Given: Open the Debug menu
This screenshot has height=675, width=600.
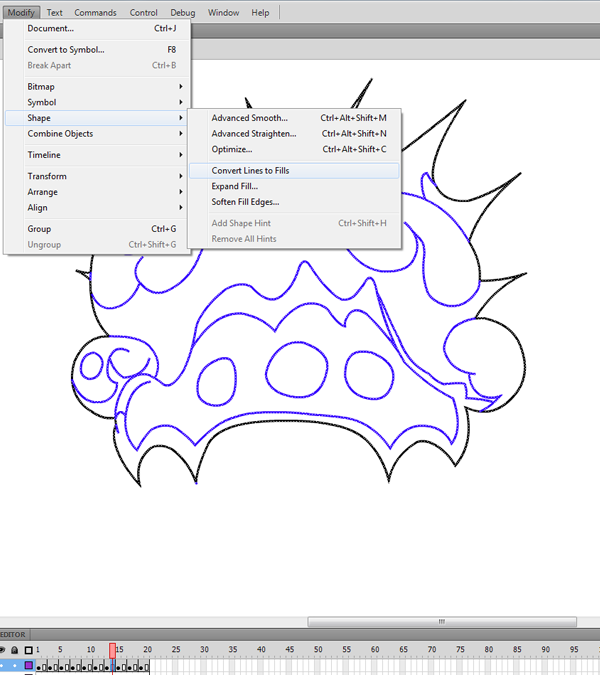Looking at the screenshot, I should click(x=182, y=12).
